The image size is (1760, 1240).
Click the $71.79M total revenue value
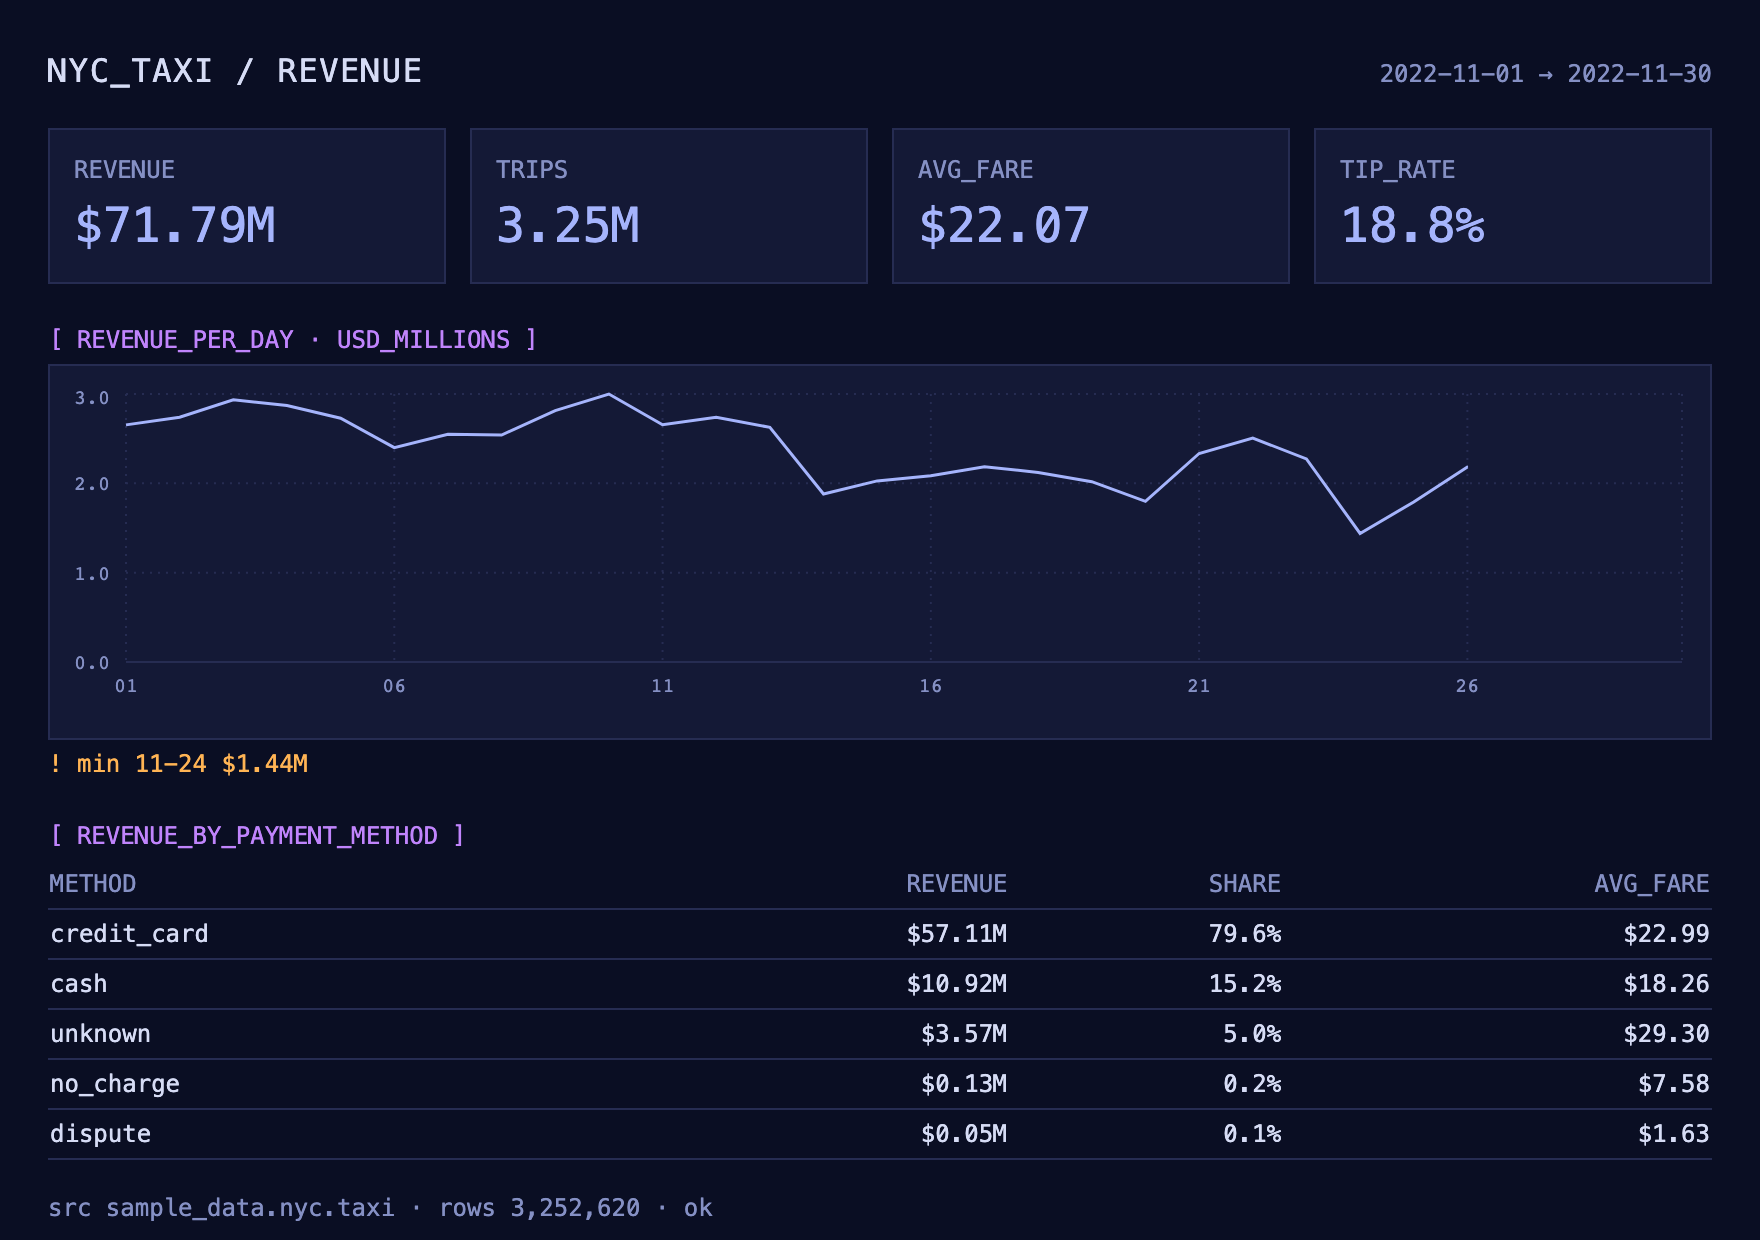[x=175, y=225]
